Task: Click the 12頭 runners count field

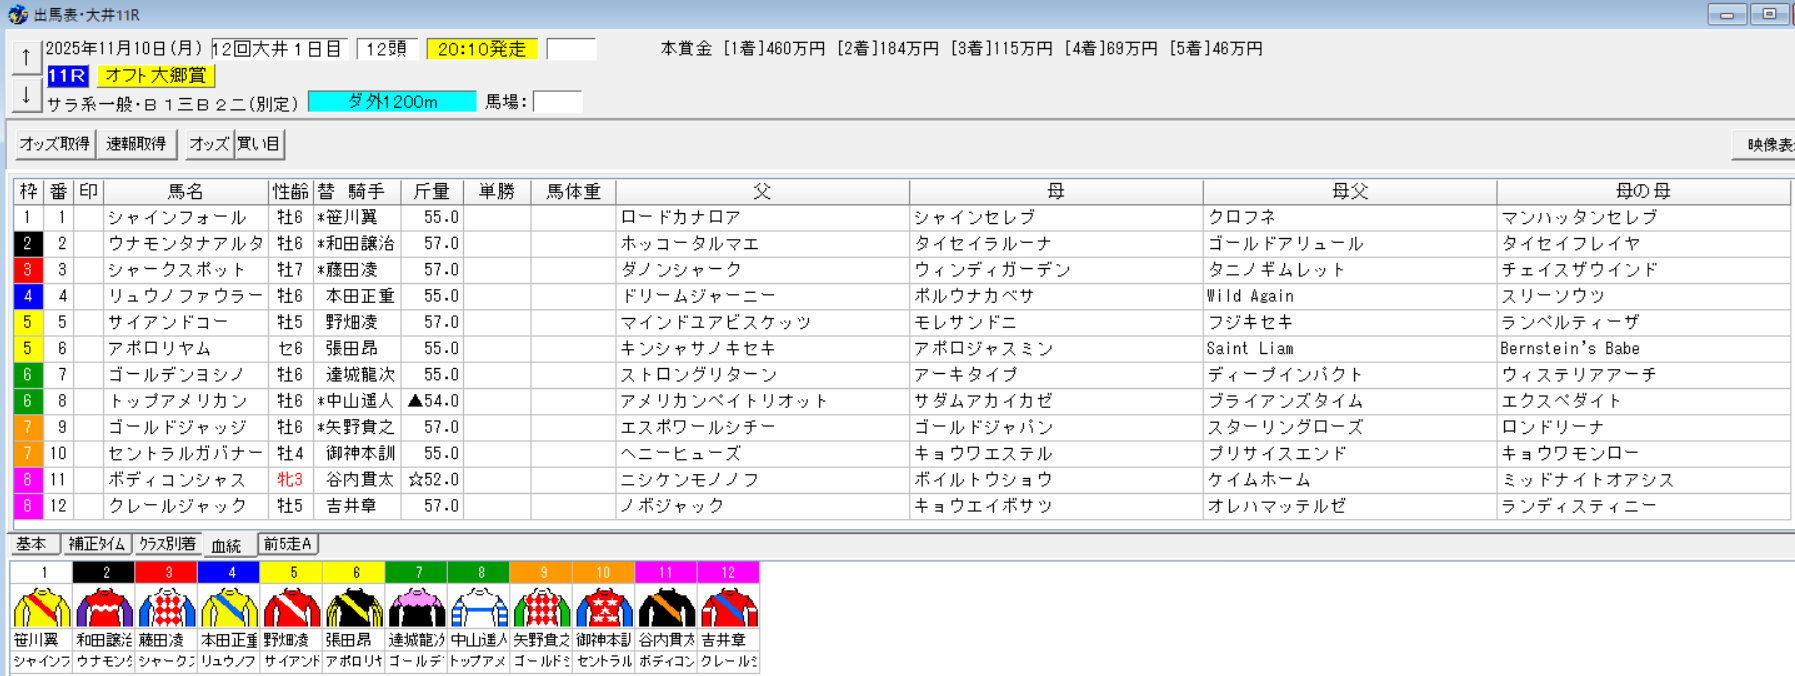Action: coord(386,49)
